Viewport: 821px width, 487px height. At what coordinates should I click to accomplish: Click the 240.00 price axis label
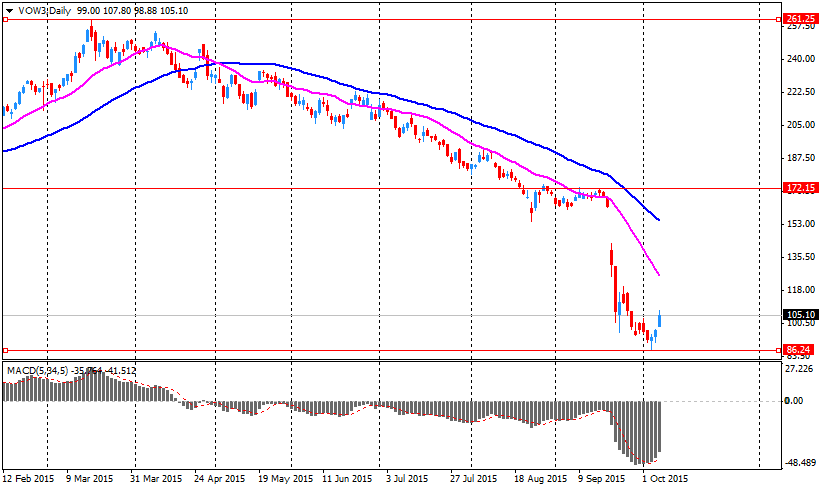click(801, 59)
